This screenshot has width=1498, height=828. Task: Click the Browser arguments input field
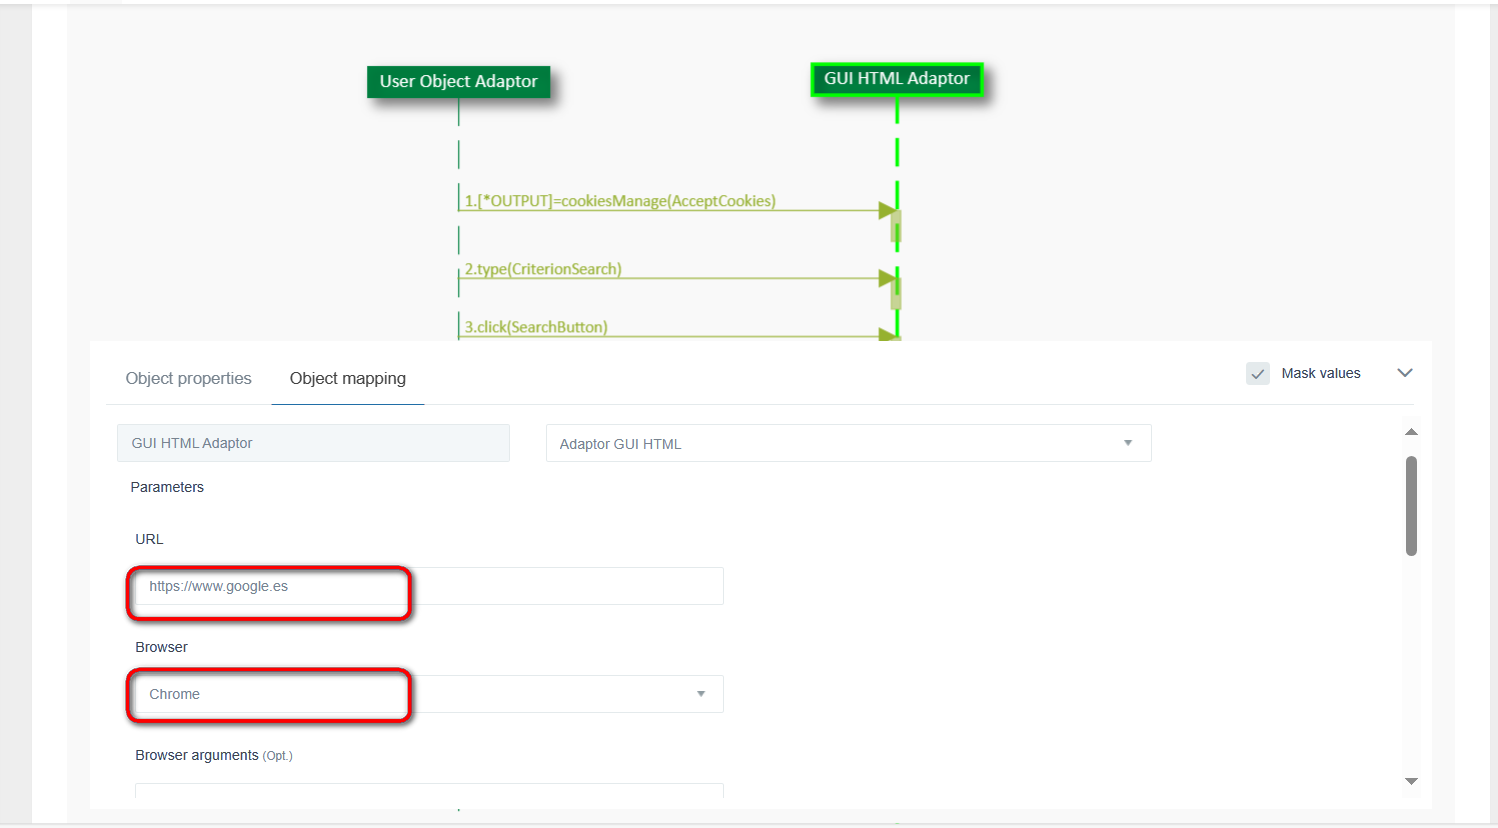429,791
